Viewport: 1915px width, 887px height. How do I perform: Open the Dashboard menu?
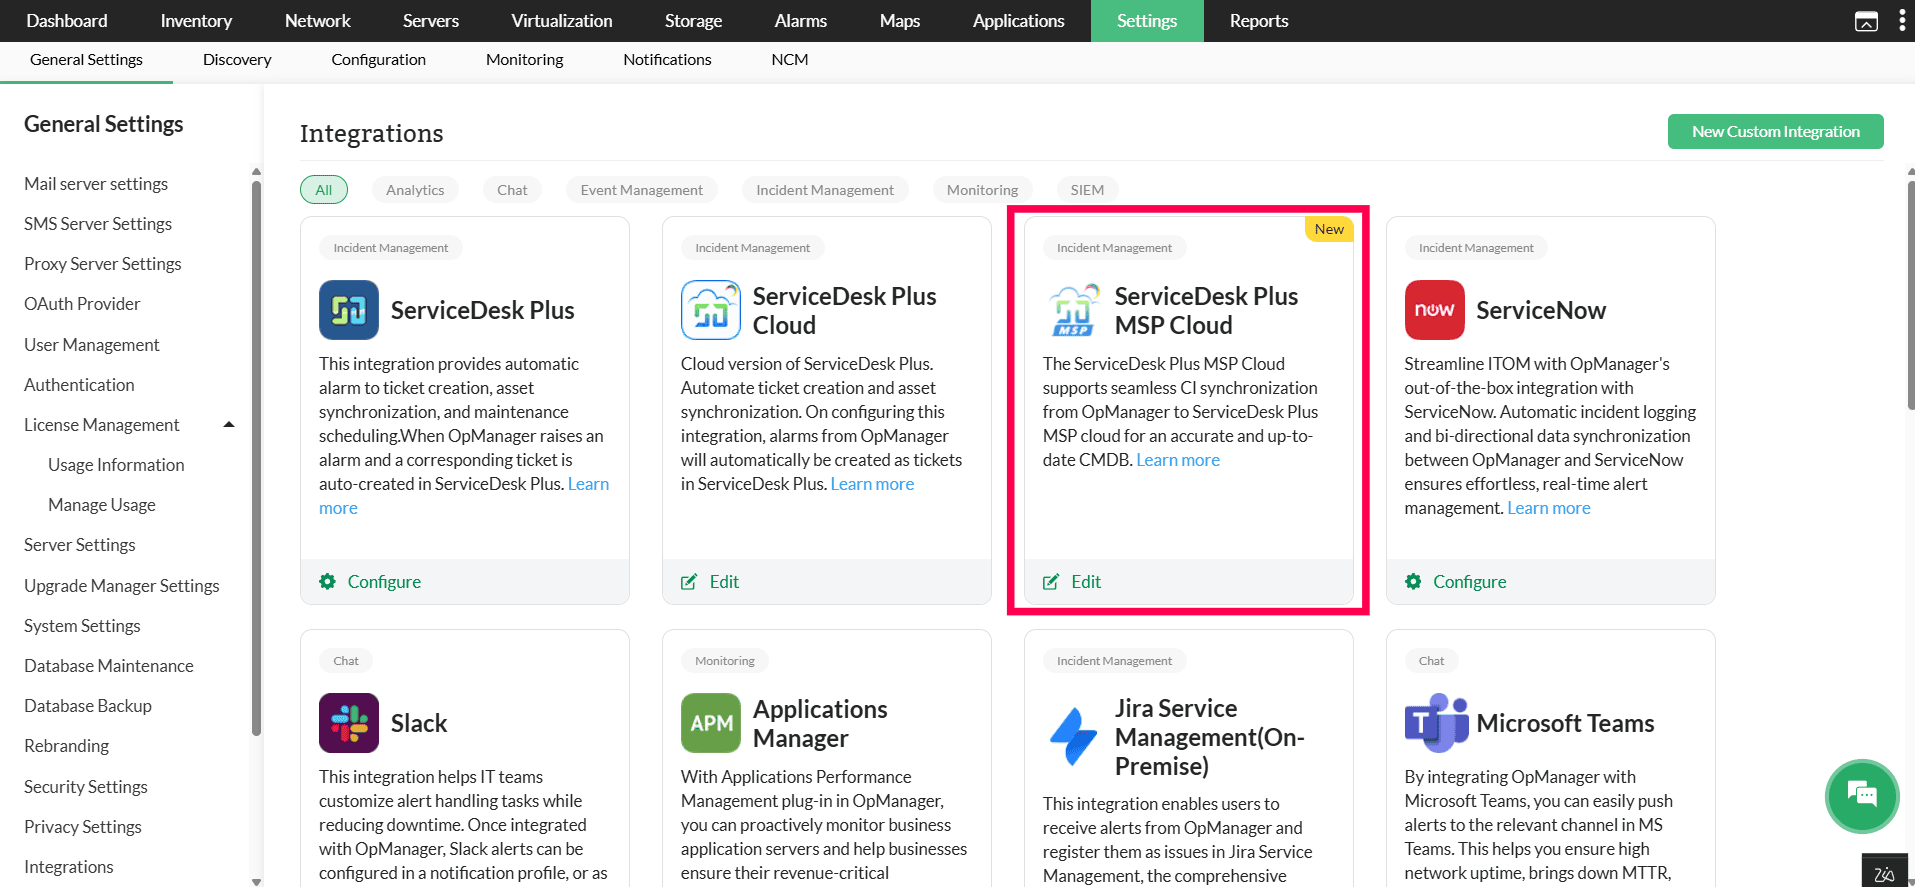pos(67,21)
